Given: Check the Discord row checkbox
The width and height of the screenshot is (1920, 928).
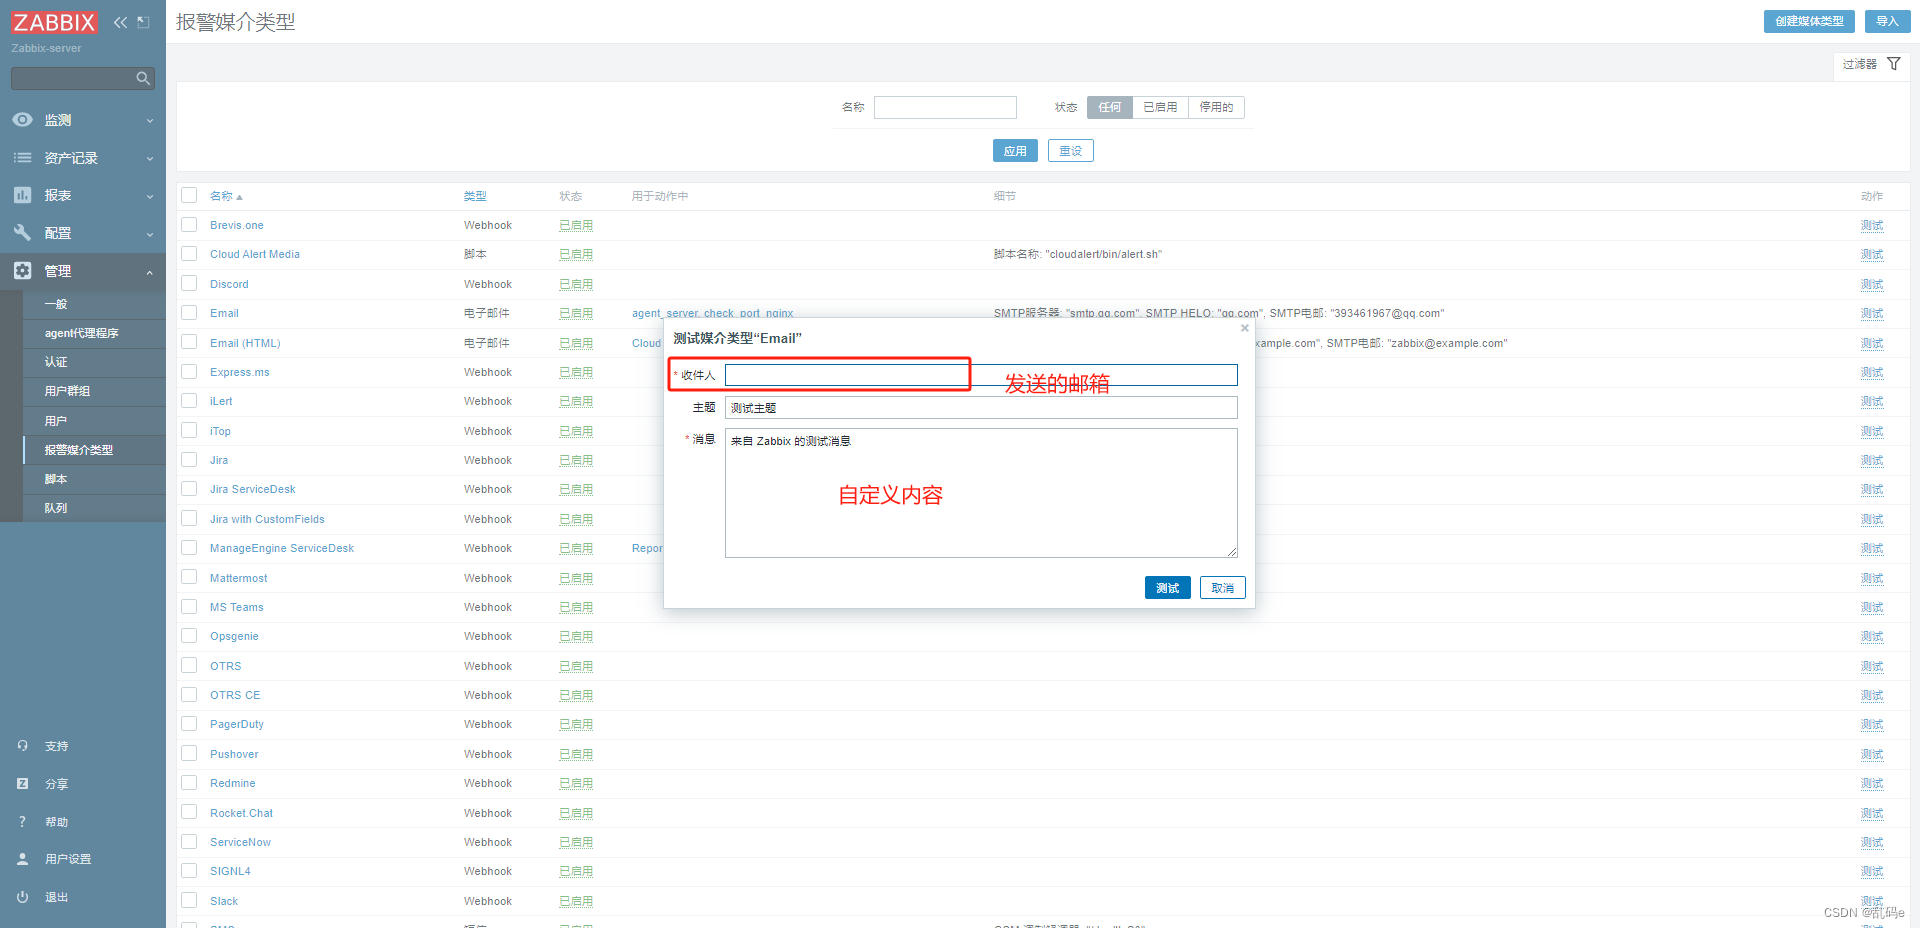Looking at the screenshot, I should point(189,284).
